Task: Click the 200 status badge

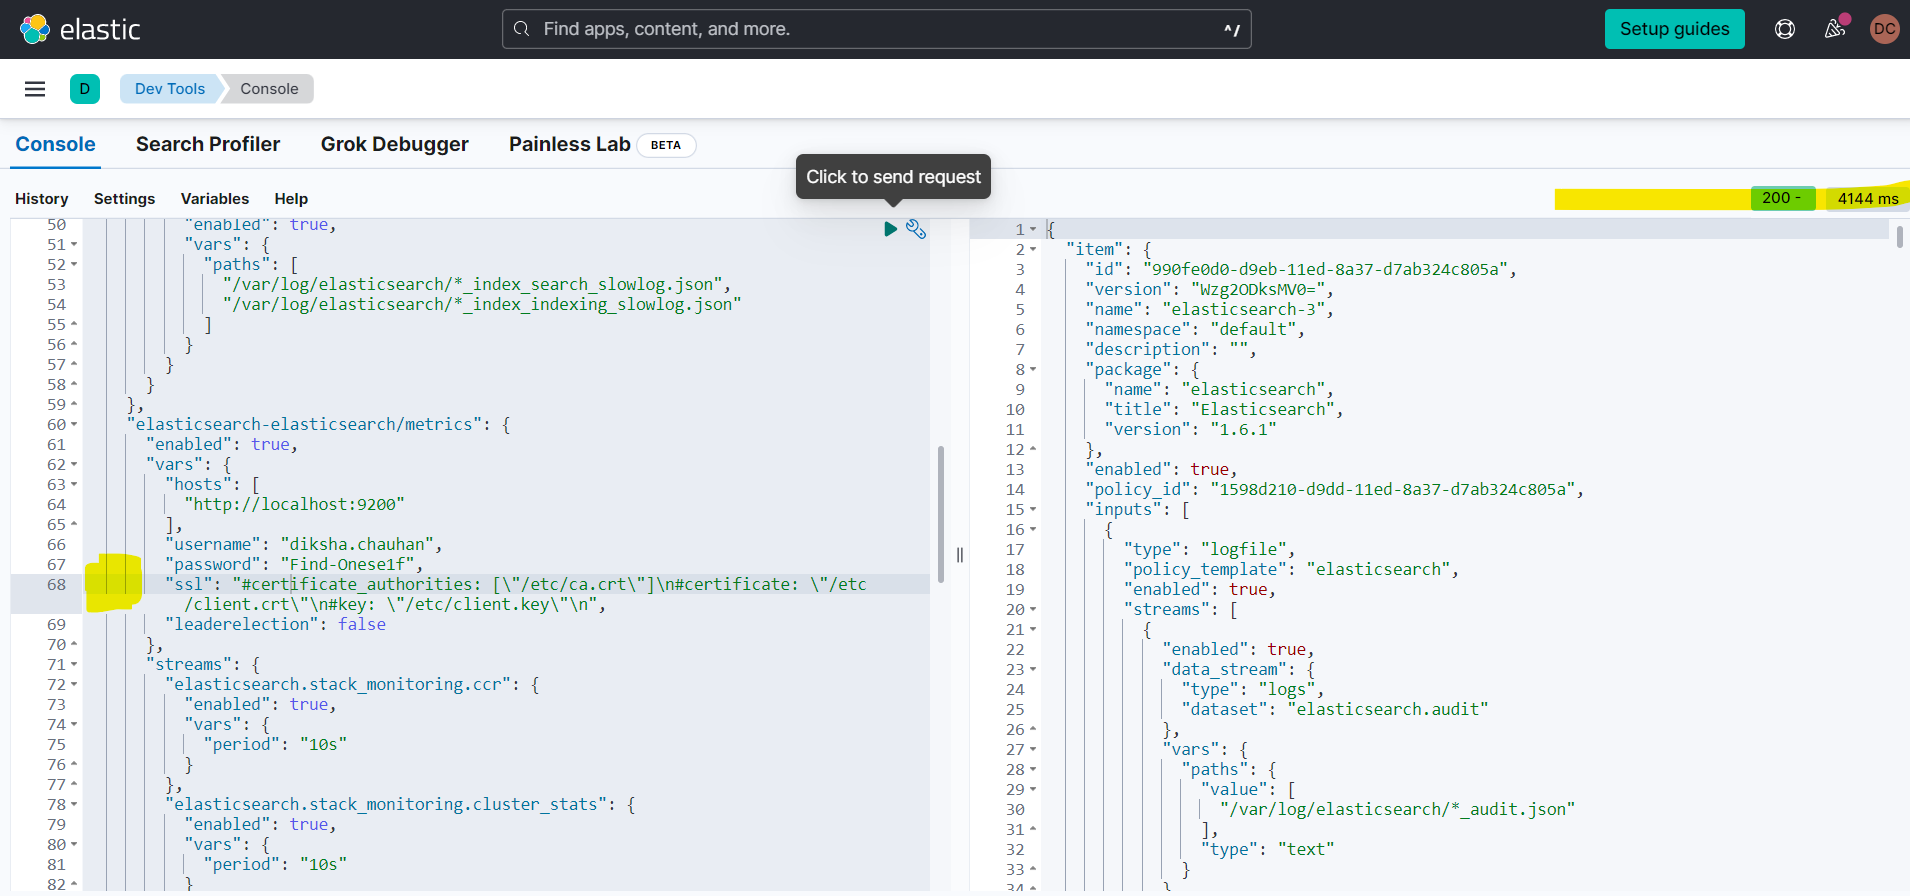Action: point(1783,198)
